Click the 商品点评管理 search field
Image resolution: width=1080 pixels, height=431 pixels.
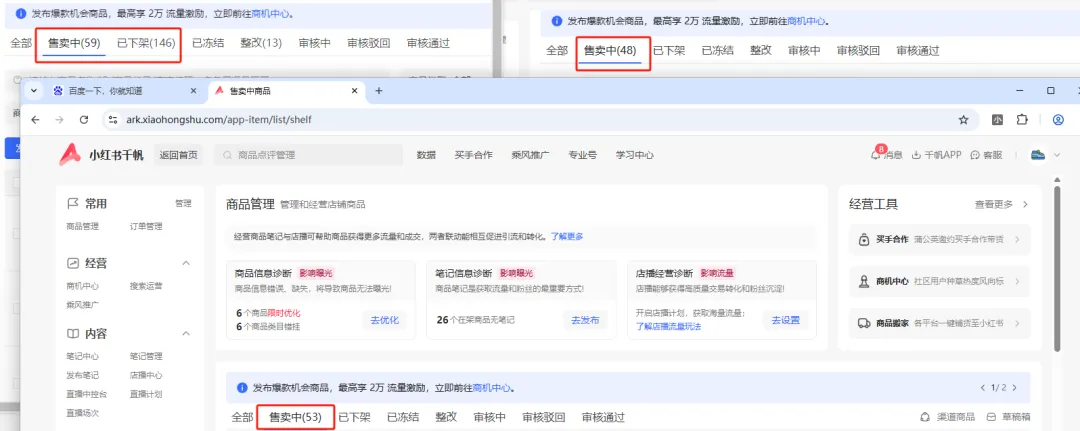point(309,155)
